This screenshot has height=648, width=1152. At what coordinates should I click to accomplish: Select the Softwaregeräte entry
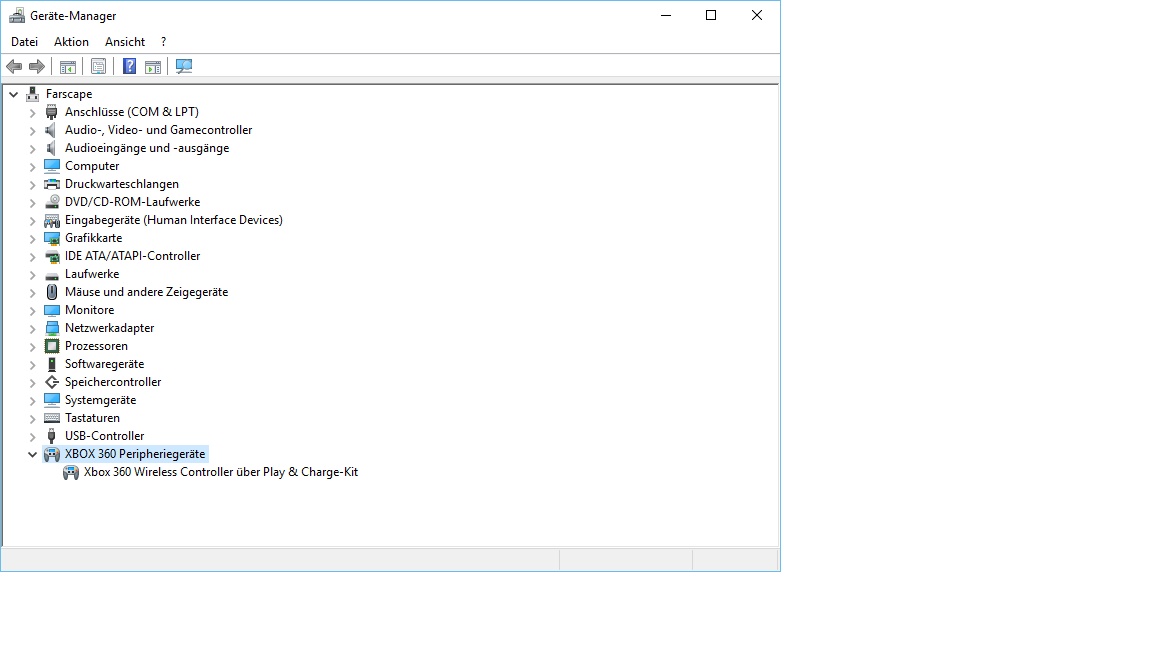pos(104,364)
